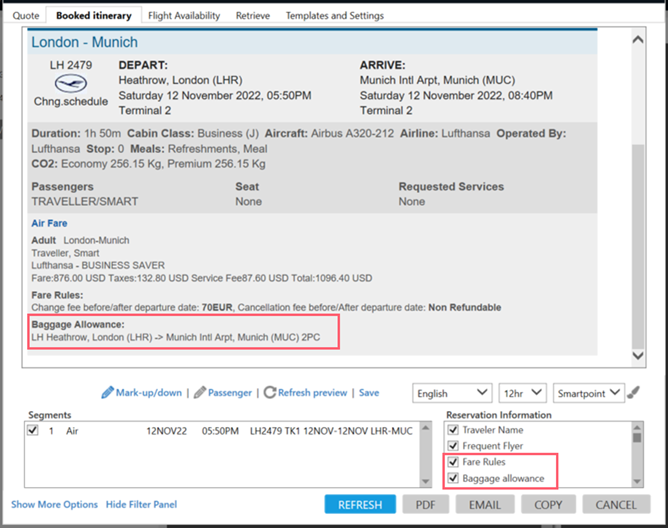This screenshot has height=528, width=668.
Task: Click the Passenger edit icon
Action: coord(200,393)
